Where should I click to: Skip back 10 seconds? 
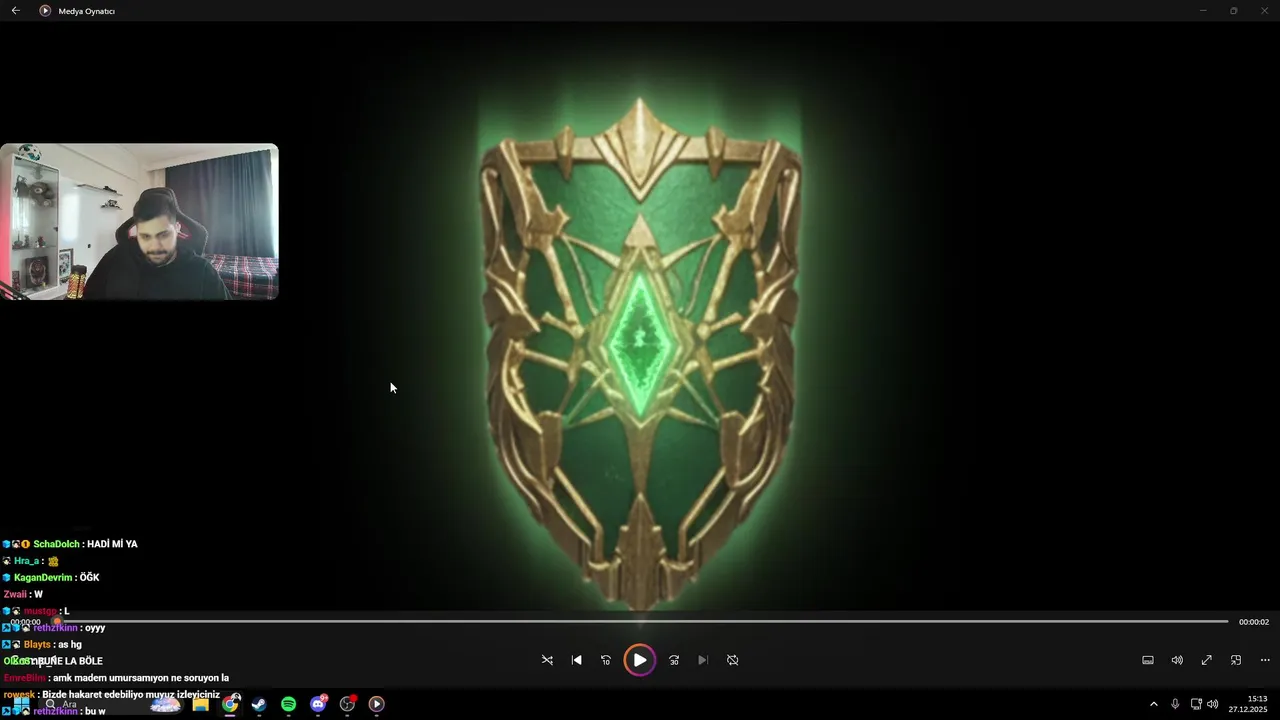pos(606,660)
